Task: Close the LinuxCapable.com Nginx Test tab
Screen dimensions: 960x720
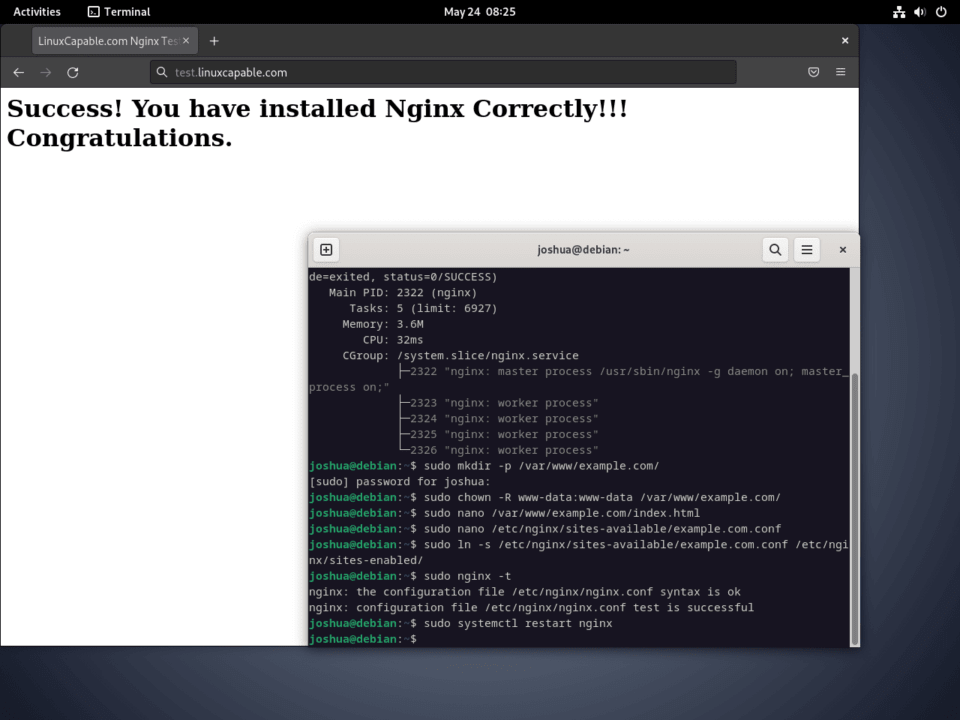Action: click(186, 41)
